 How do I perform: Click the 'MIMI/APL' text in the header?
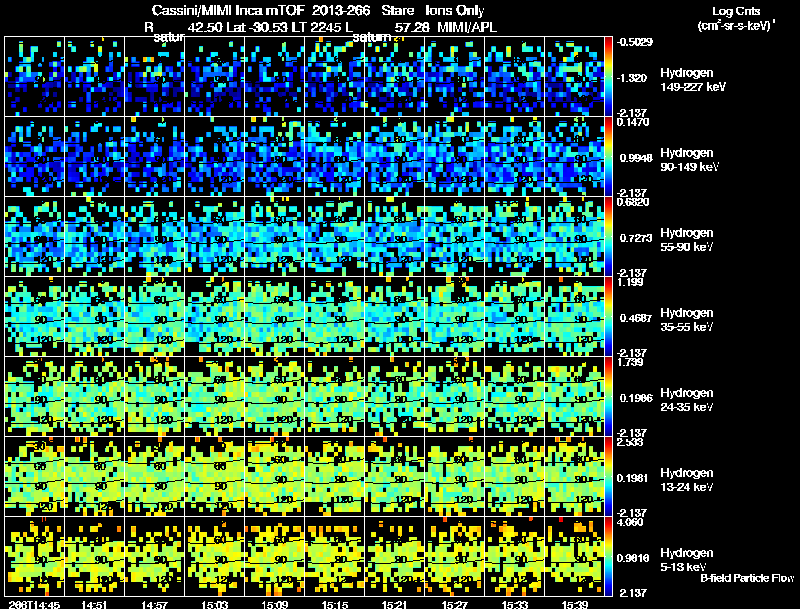[x=467, y=27]
